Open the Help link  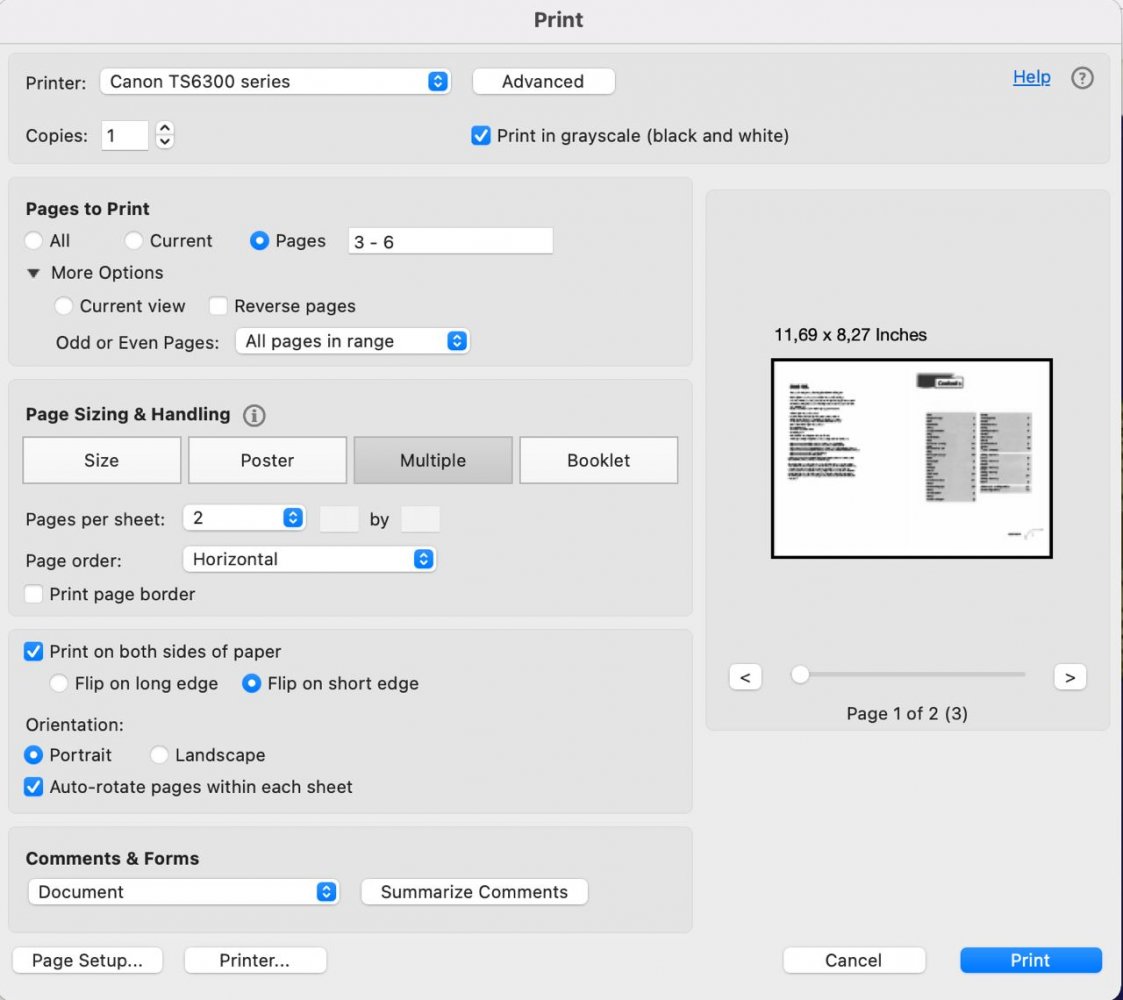point(1031,77)
